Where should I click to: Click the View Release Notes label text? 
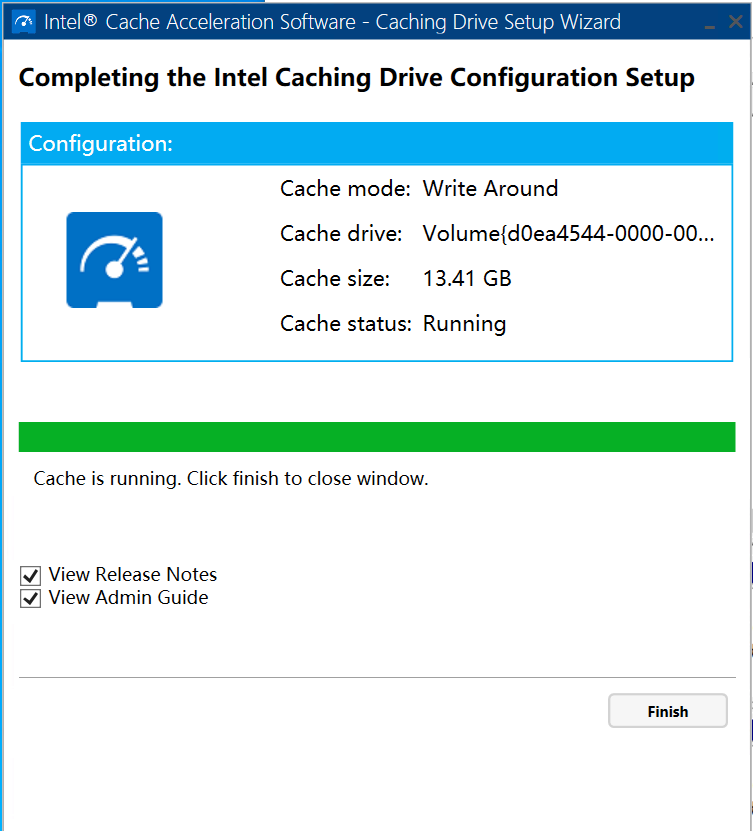click(x=132, y=575)
